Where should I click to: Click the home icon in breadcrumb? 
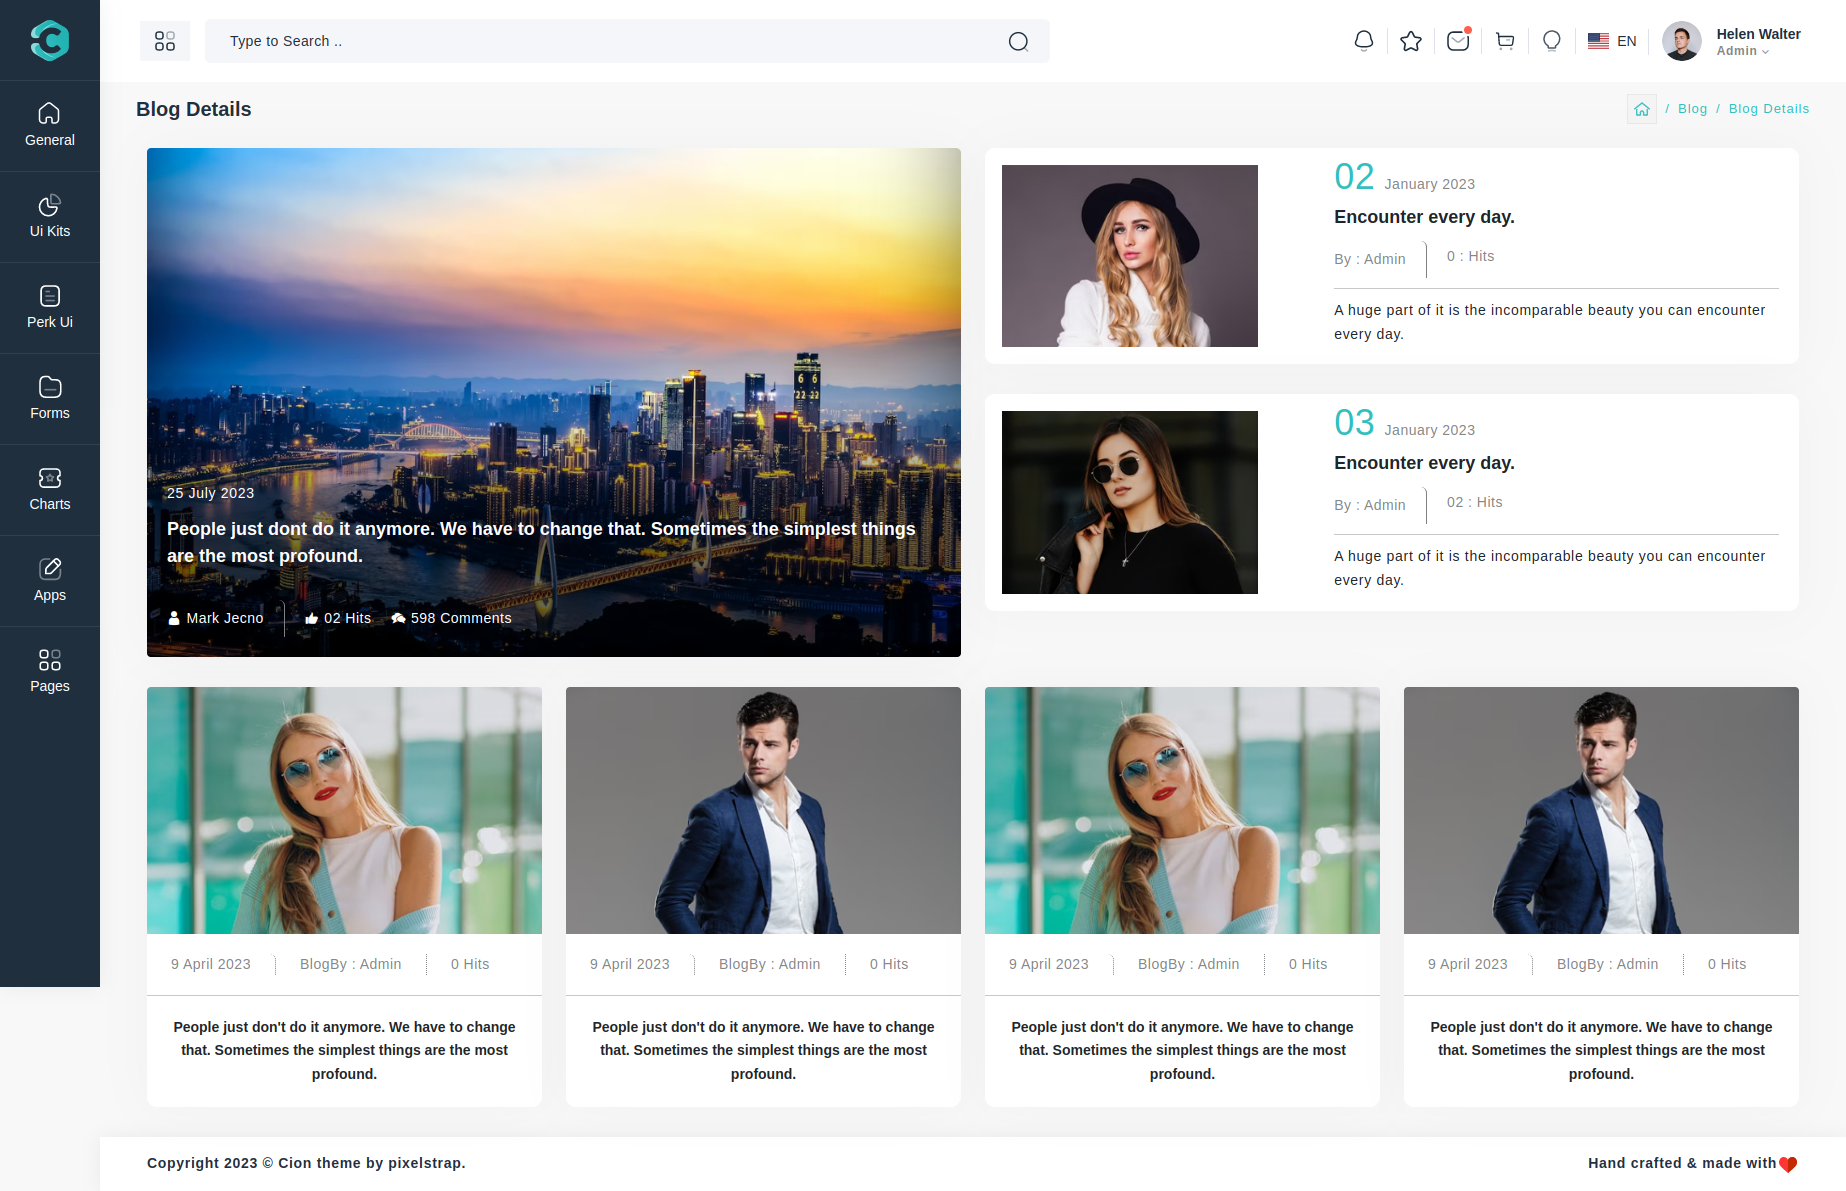[x=1641, y=109]
